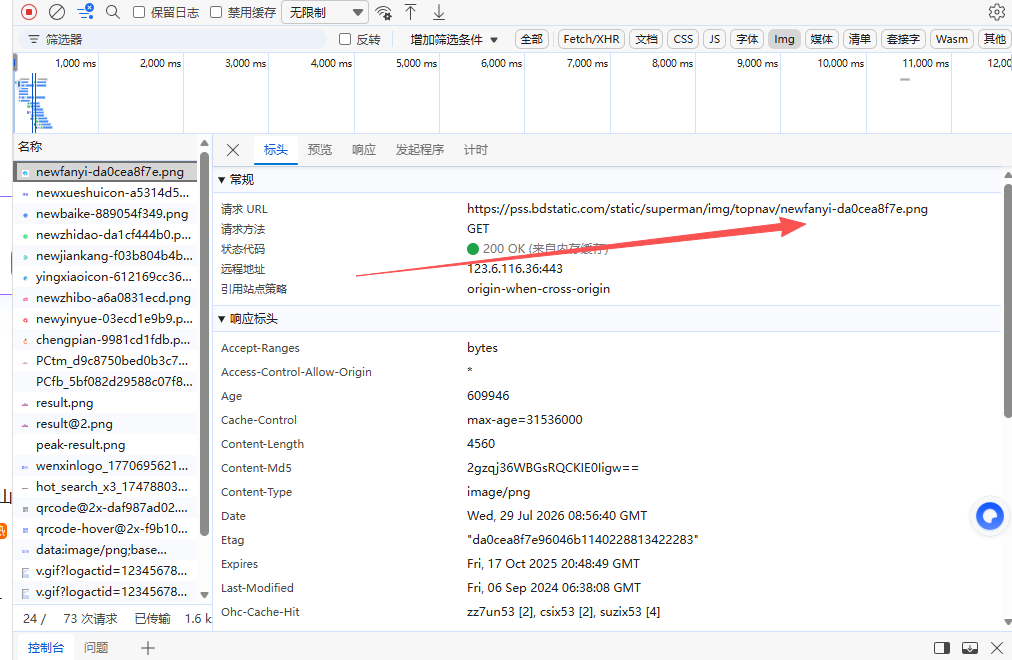Close the bottom drawer
This screenshot has width=1012, height=660.
pos(997,648)
